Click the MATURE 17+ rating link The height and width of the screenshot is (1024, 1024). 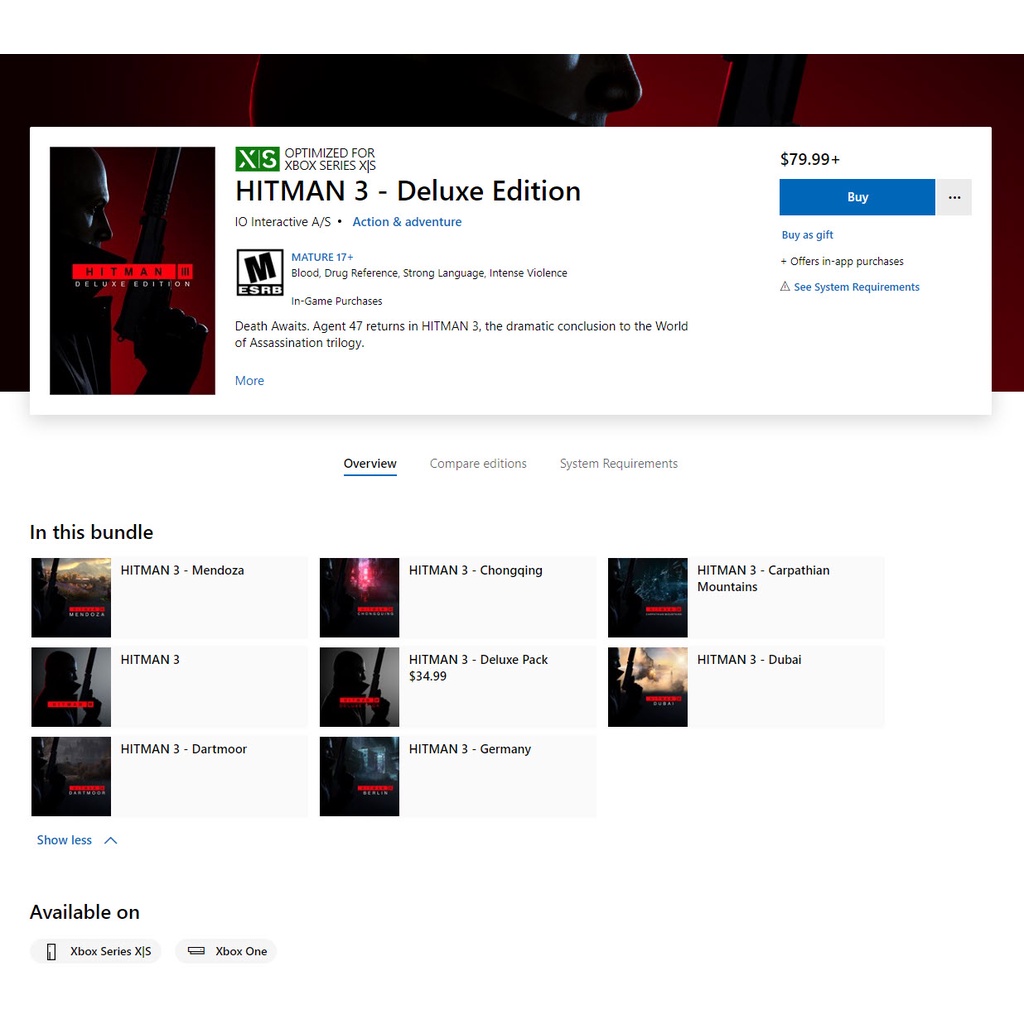[x=322, y=257]
